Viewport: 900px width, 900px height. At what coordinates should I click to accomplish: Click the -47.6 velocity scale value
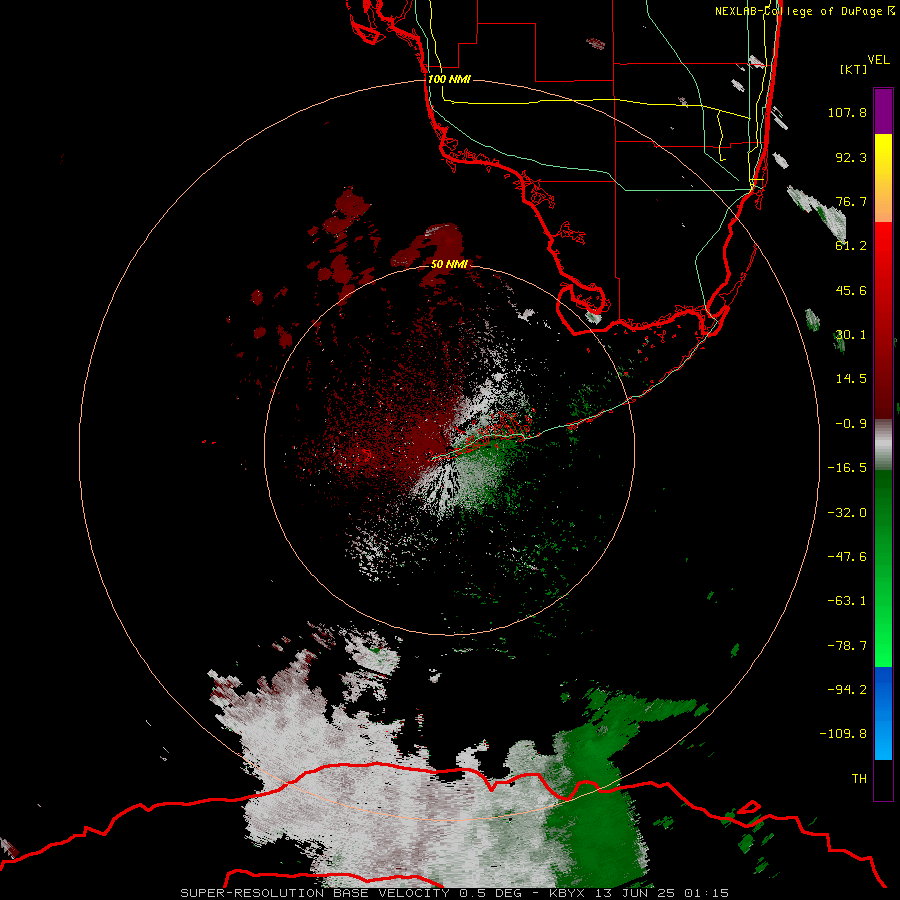point(847,557)
